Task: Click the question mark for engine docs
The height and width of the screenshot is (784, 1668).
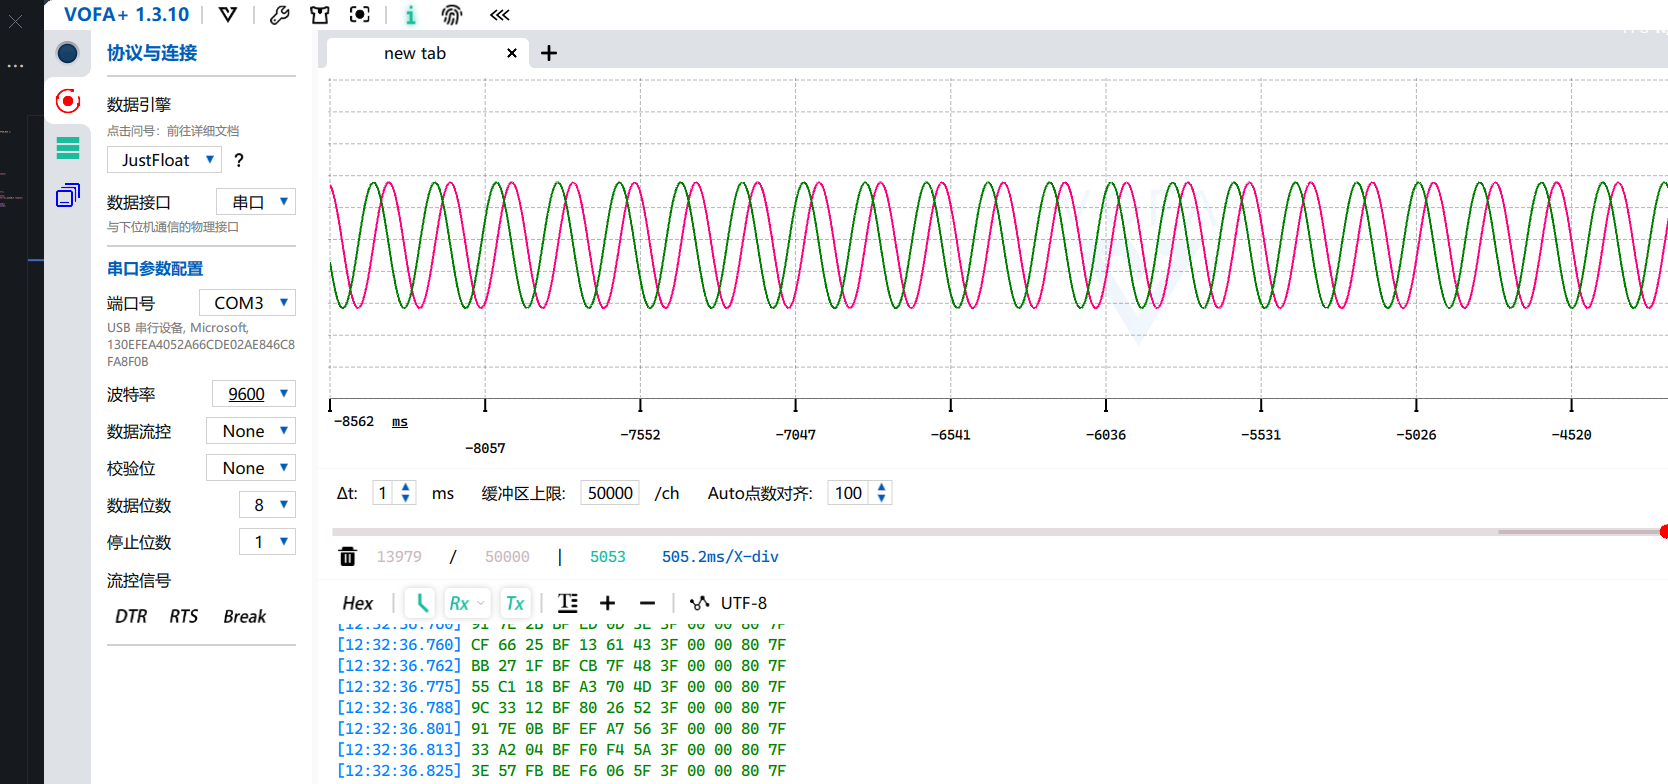Action: tap(239, 160)
